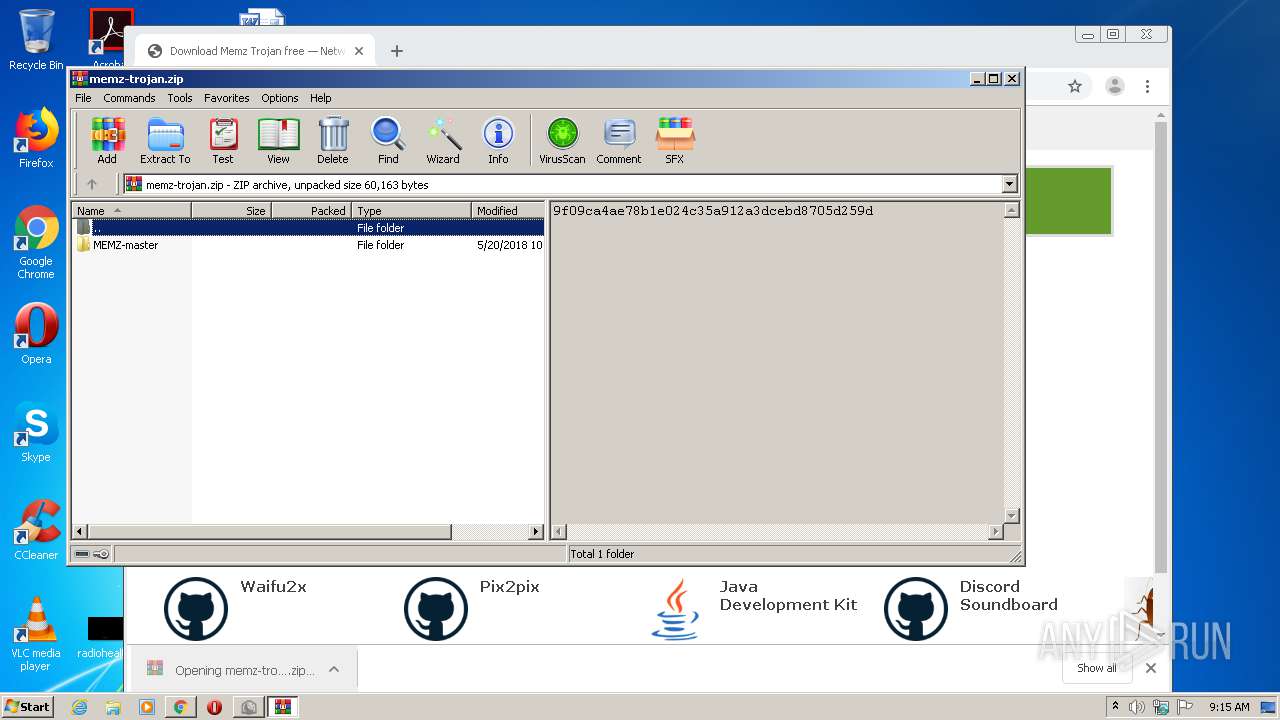Select the Firefox desktop shortcut
Screen dimensions: 1280x720
(x=36, y=139)
